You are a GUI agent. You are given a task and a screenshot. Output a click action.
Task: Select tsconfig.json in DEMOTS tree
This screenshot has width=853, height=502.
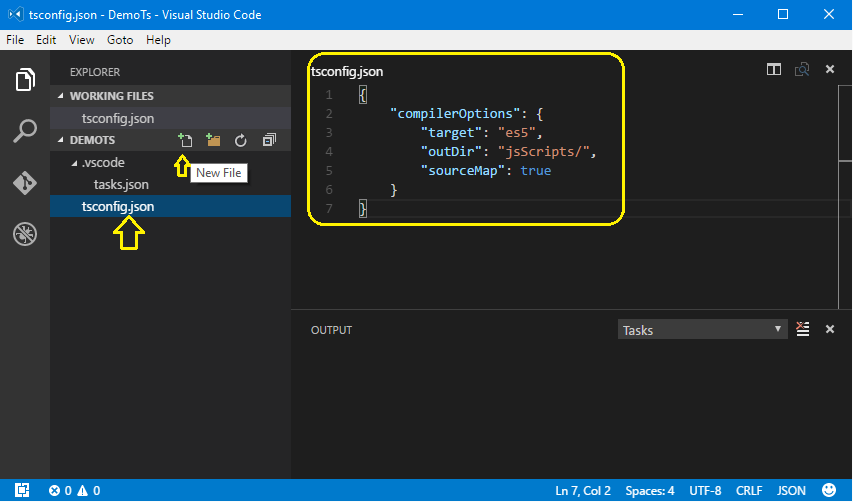tap(170, 207)
